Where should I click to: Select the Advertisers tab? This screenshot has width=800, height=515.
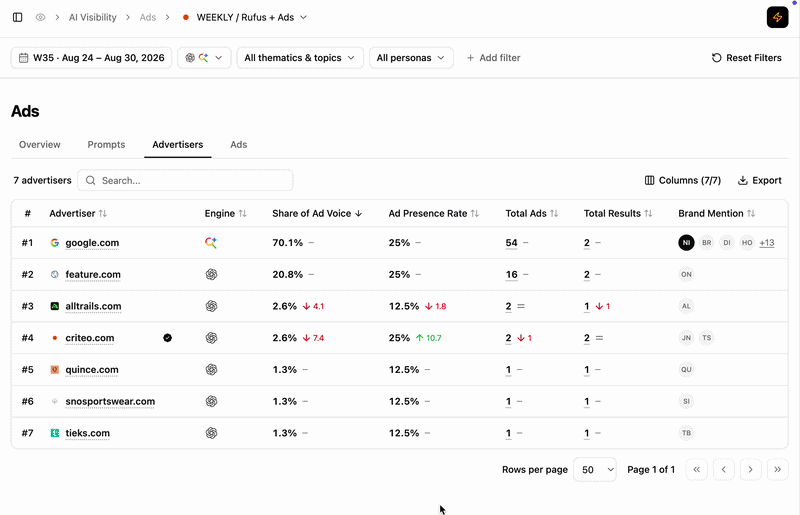coord(178,144)
